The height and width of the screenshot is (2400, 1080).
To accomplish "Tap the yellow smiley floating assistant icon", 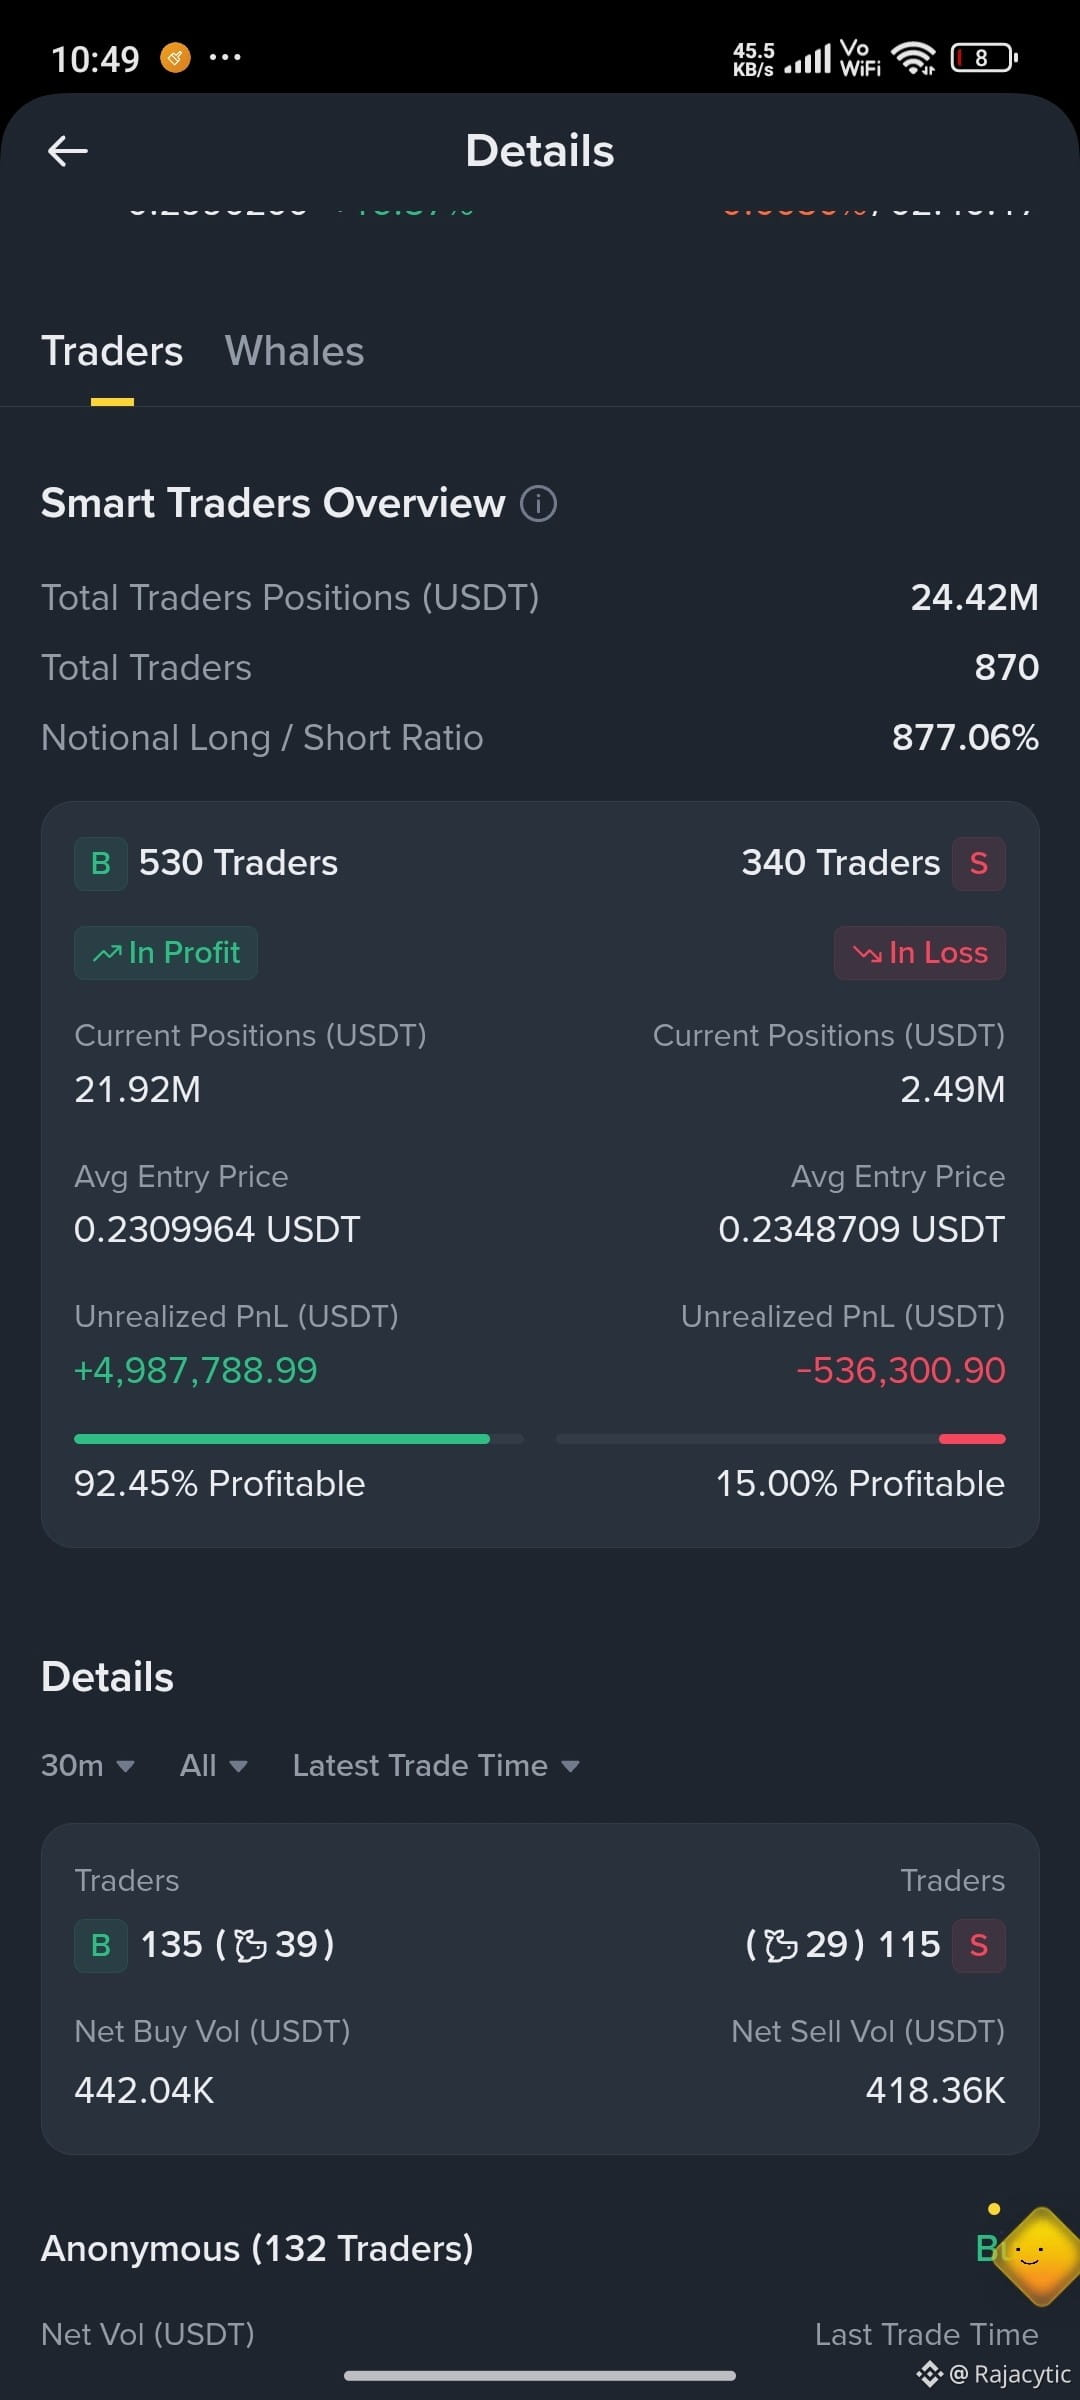I will pos(1038,2256).
